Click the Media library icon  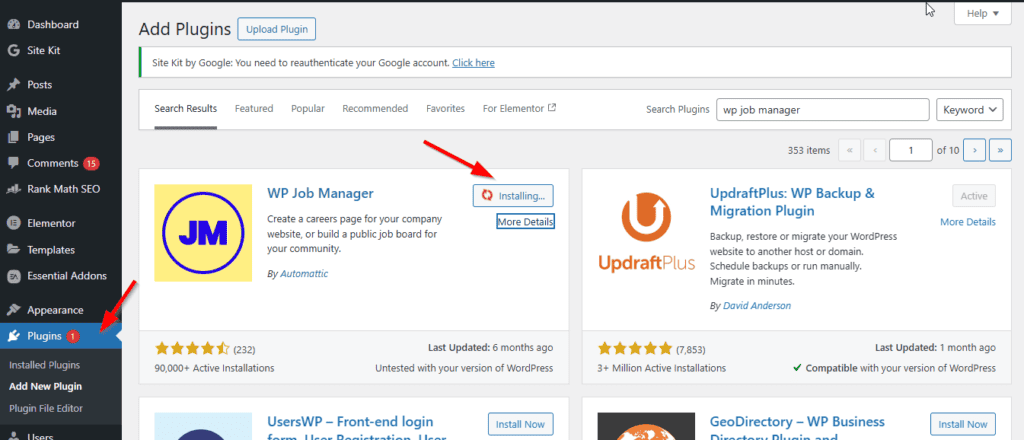[x=13, y=111]
